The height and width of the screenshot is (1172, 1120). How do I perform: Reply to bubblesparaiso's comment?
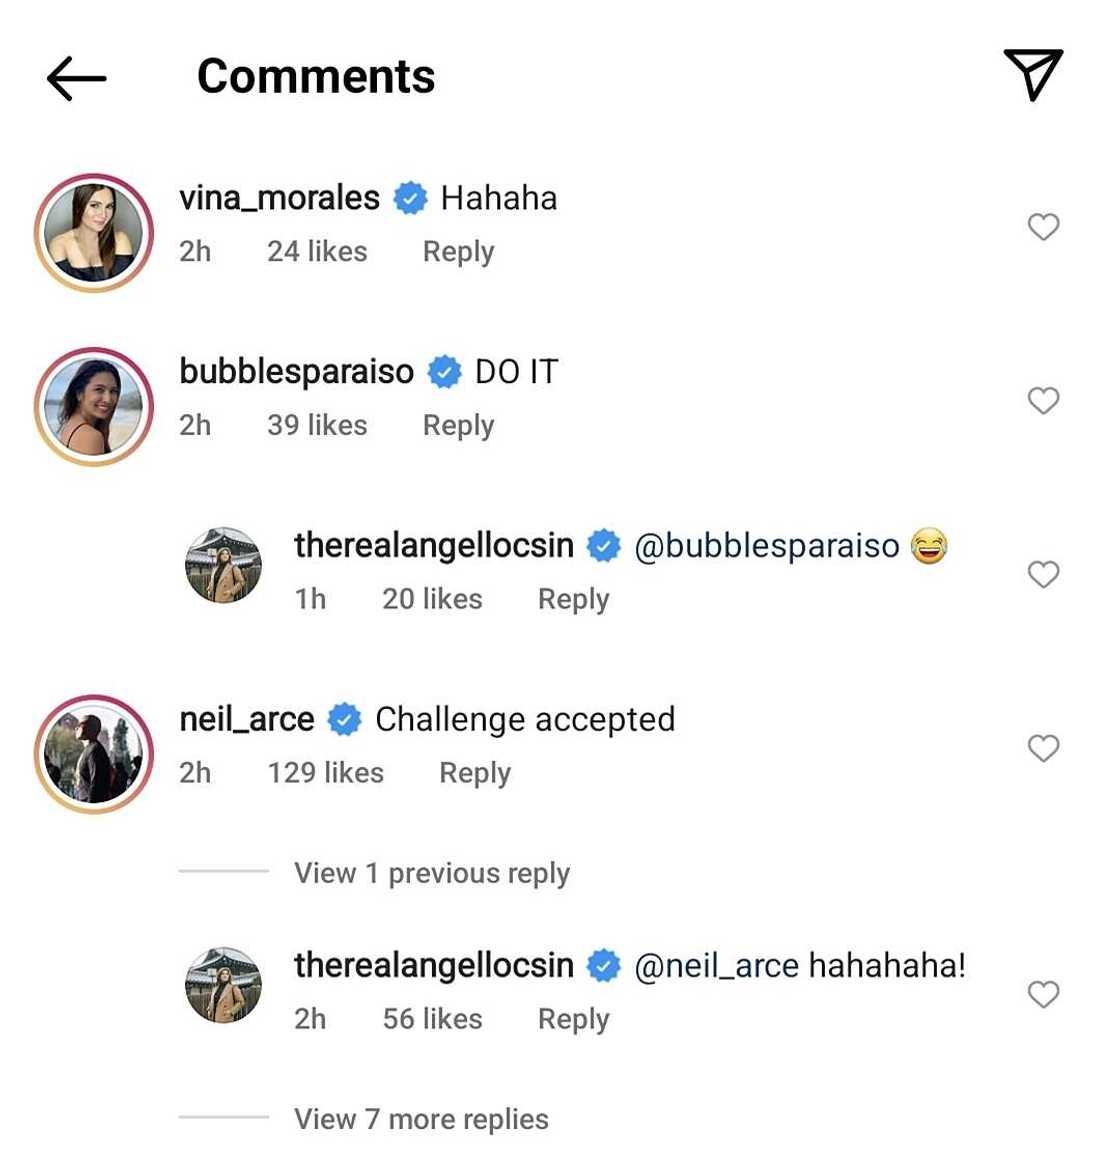point(458,426)
